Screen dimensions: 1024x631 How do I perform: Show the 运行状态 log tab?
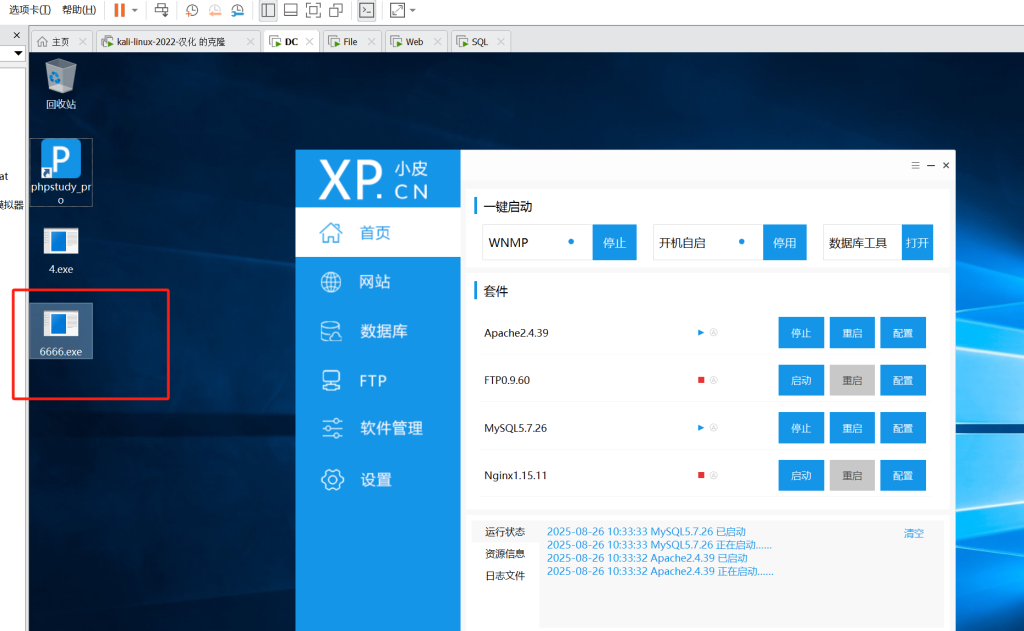[505, 532]
